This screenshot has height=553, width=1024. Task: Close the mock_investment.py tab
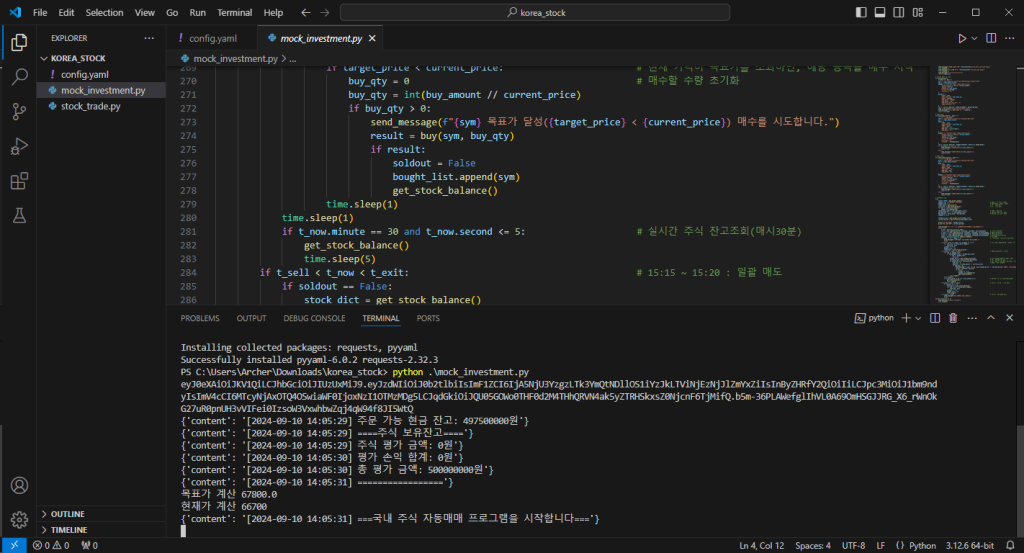pyautogui.click(x=372, y=39)
